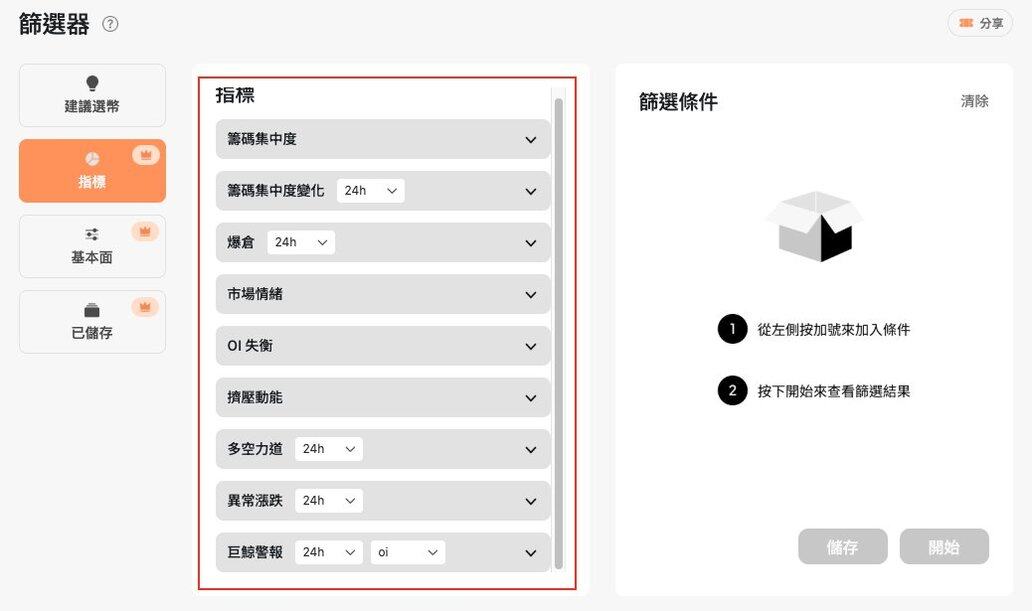Image resolution: width=1032 pixels, height=611 pixels.
Task: Click the lightbulb icon for 建議選幣
Action: (92, 84)
